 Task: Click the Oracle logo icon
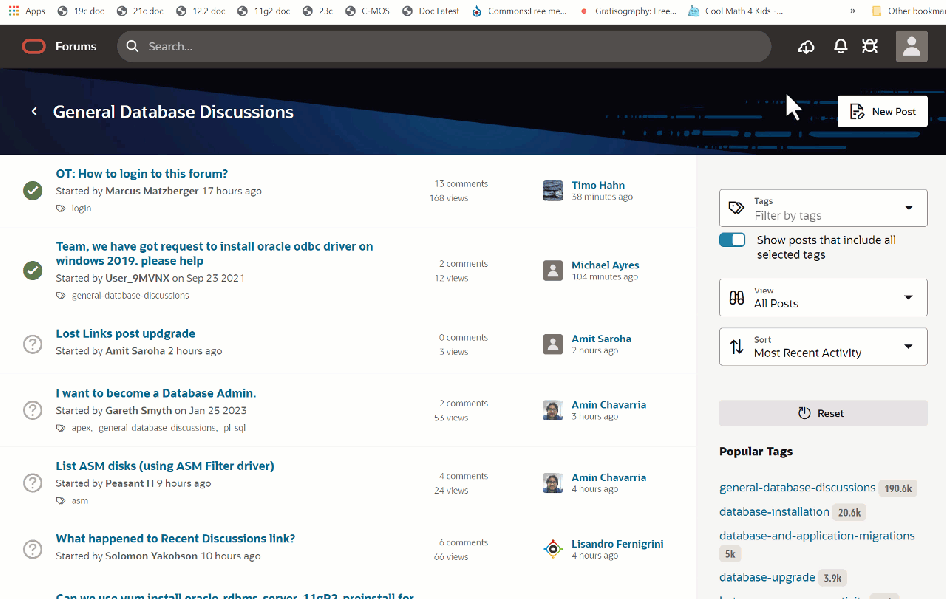(x=34, y=46)
